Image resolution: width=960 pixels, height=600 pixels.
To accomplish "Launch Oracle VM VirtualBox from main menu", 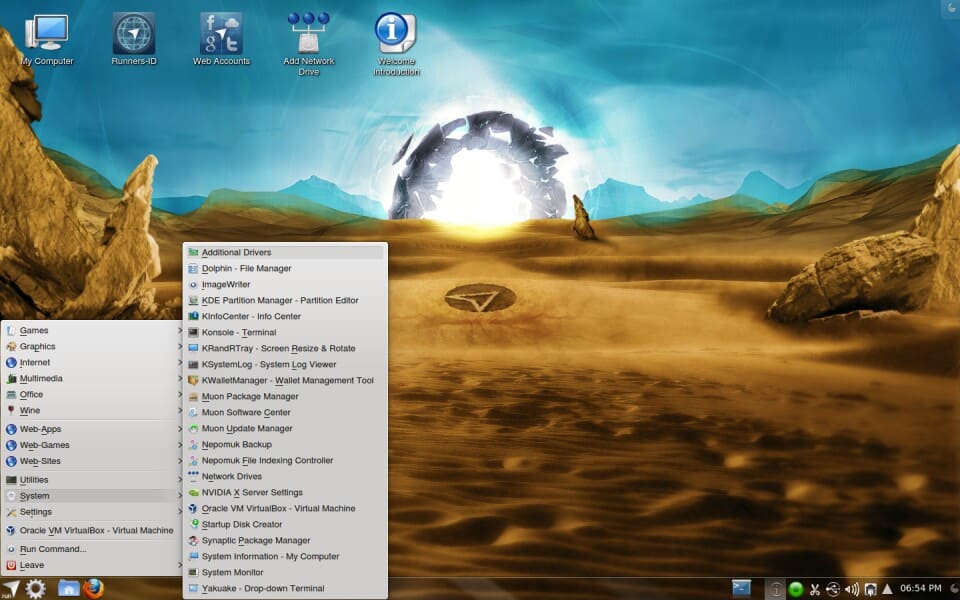I will coord(94,531).
